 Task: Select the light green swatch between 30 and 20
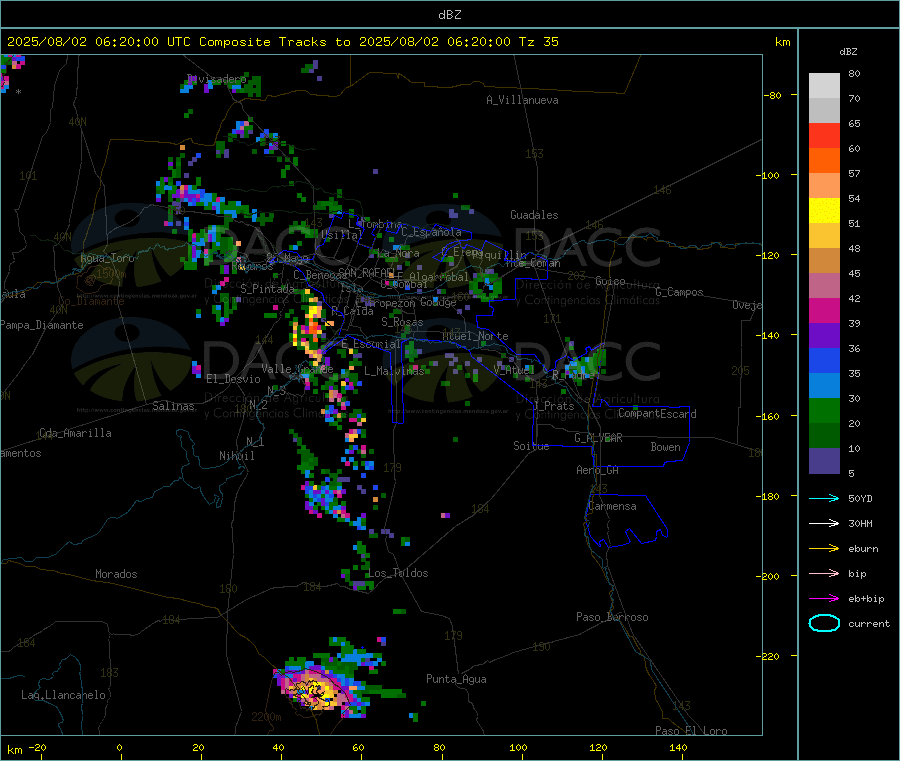click(x=824, y=410)
